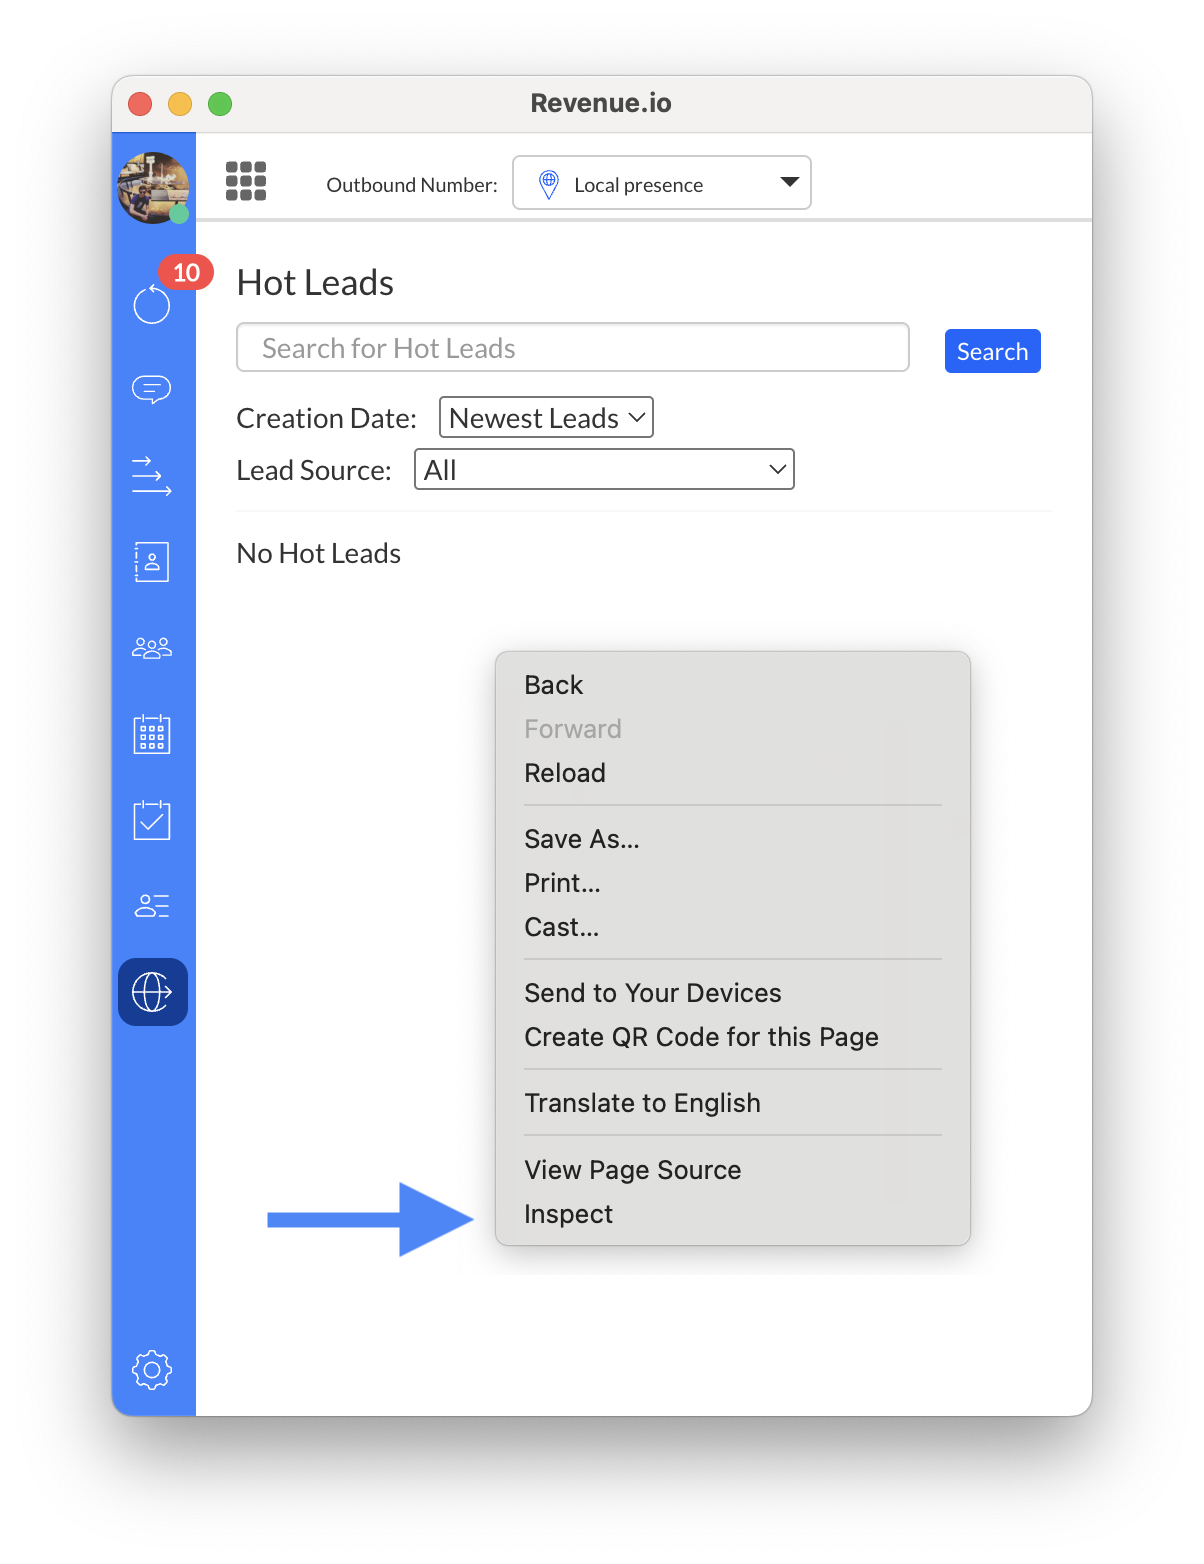Viewport: 1204px width, 1564px height.
Task: Click the refresh icon with 10 badge
Action: pyautogui.click(x=152, y=303)
